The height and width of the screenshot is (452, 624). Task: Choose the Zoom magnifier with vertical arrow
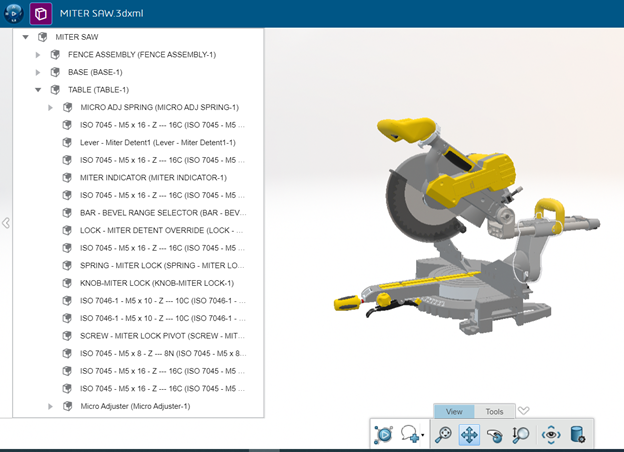(520, 434)
